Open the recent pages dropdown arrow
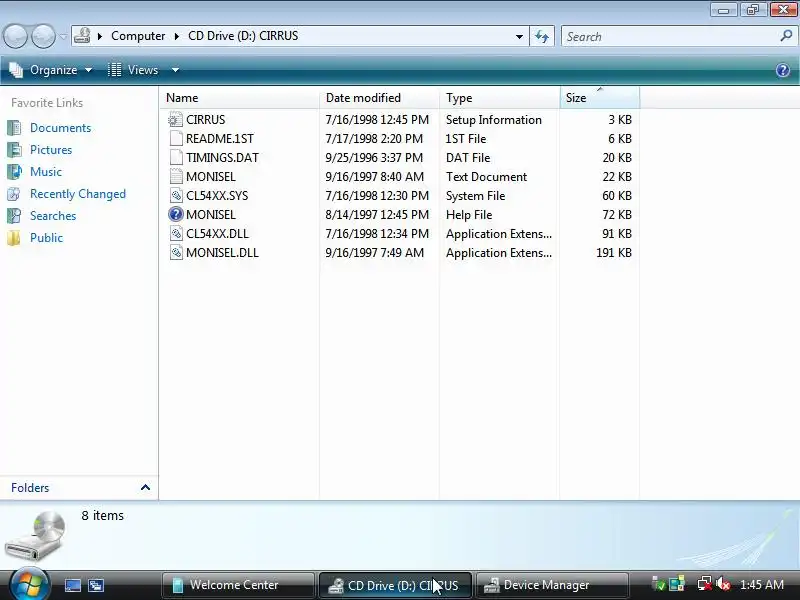 click(63, 36)
